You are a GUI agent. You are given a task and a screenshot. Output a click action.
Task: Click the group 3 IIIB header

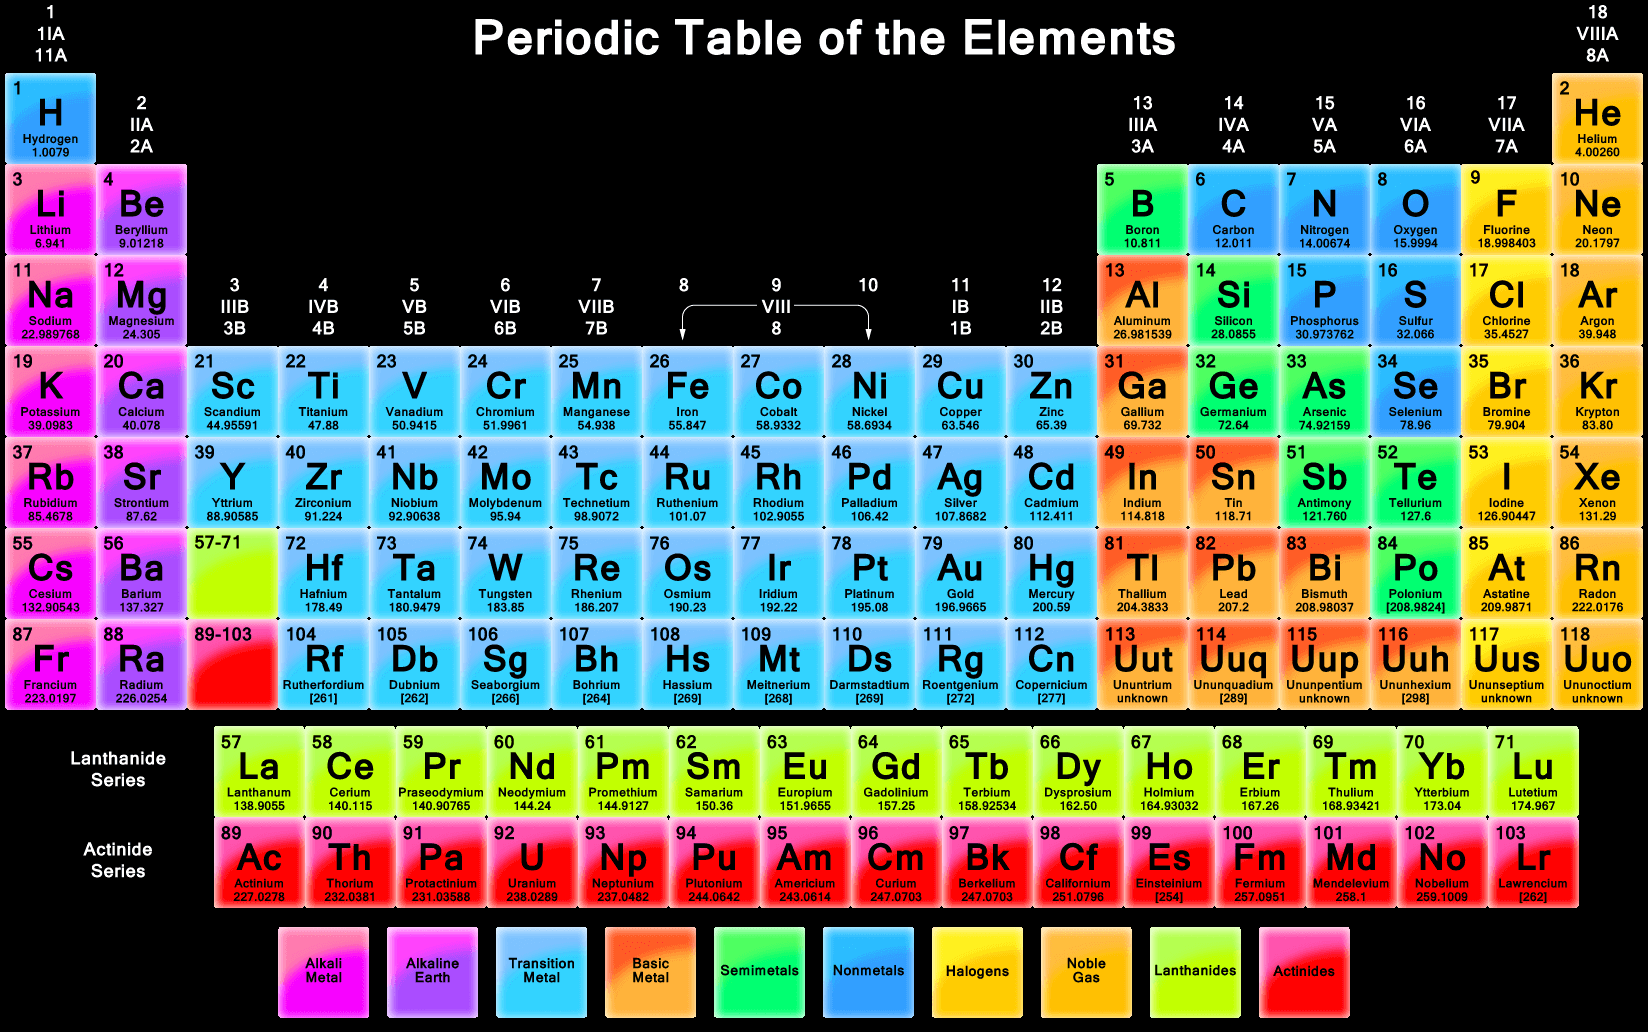(234, 306)
